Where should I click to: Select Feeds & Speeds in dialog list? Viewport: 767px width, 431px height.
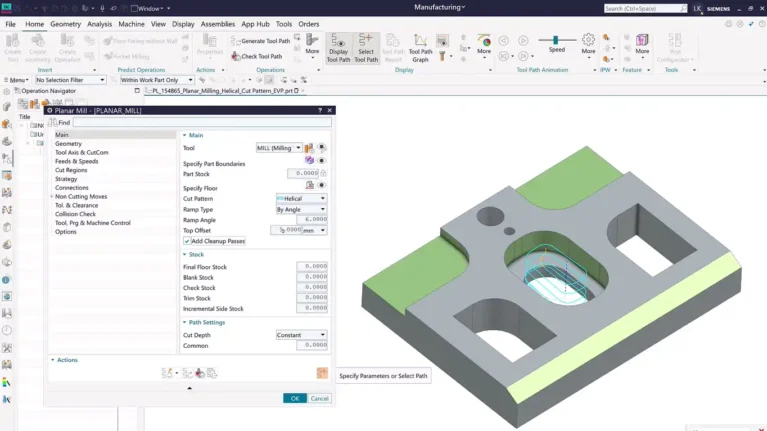click(x=76, y=161)
